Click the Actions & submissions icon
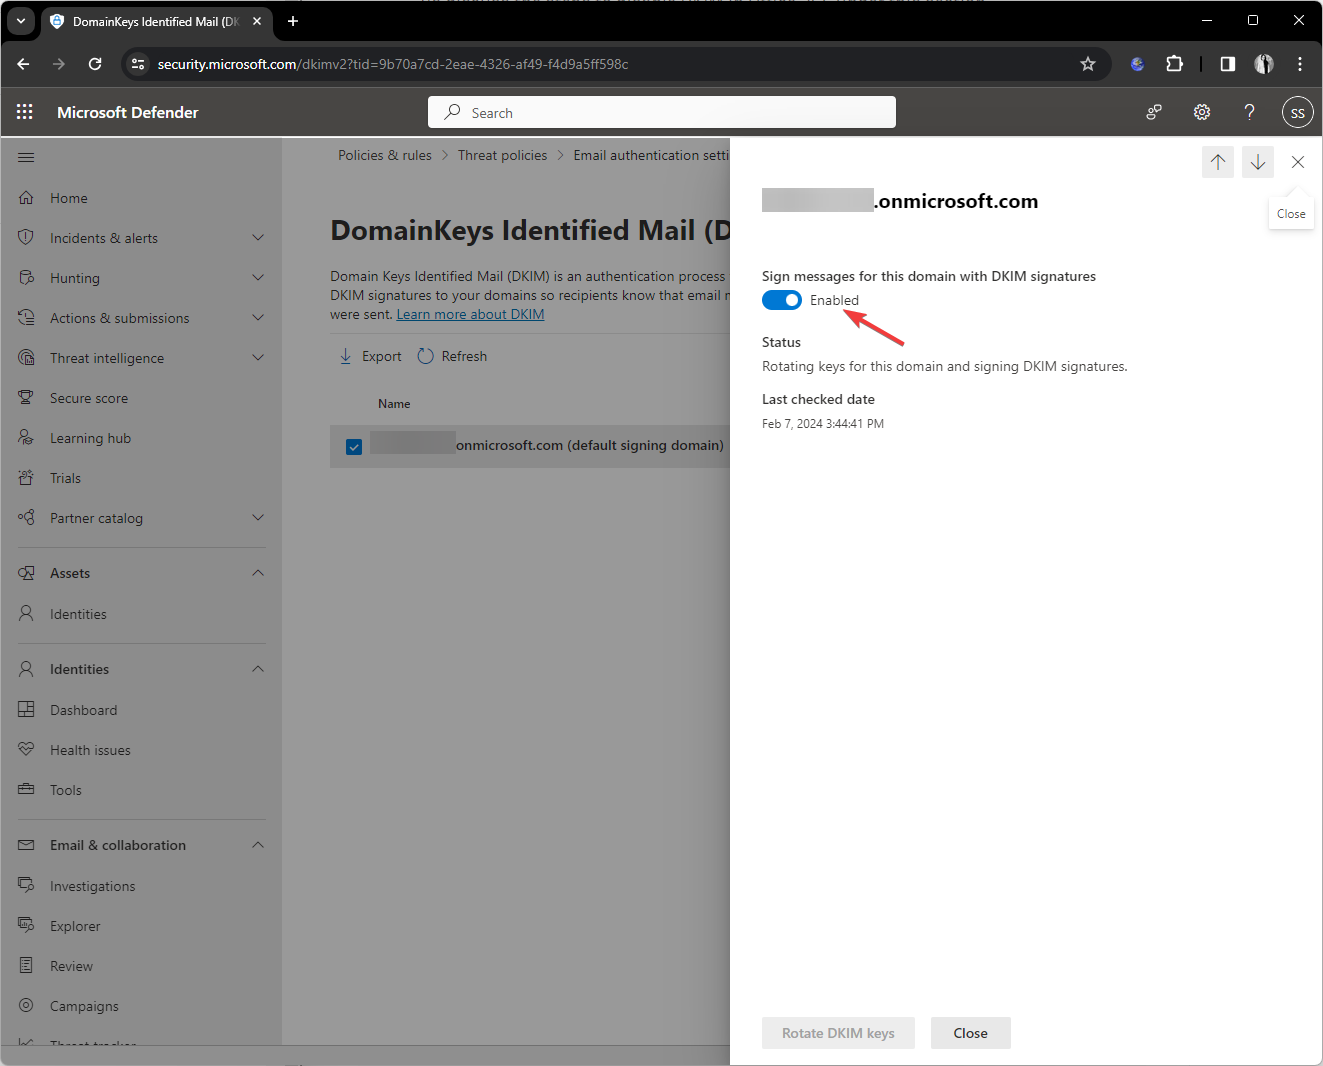 [27, 318]
